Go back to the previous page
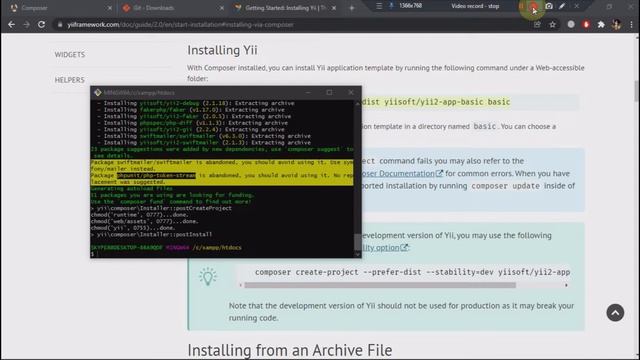This screenshot has width=640, height=360. pyautogui.click(x=11, y=24)
